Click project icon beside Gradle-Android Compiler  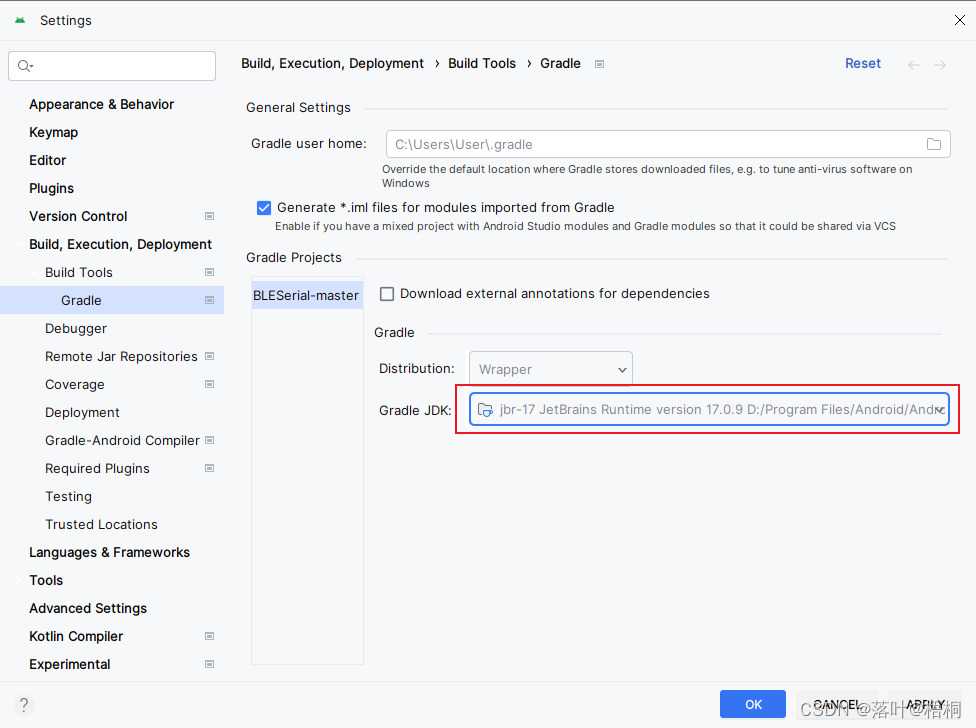coord(210,441)
